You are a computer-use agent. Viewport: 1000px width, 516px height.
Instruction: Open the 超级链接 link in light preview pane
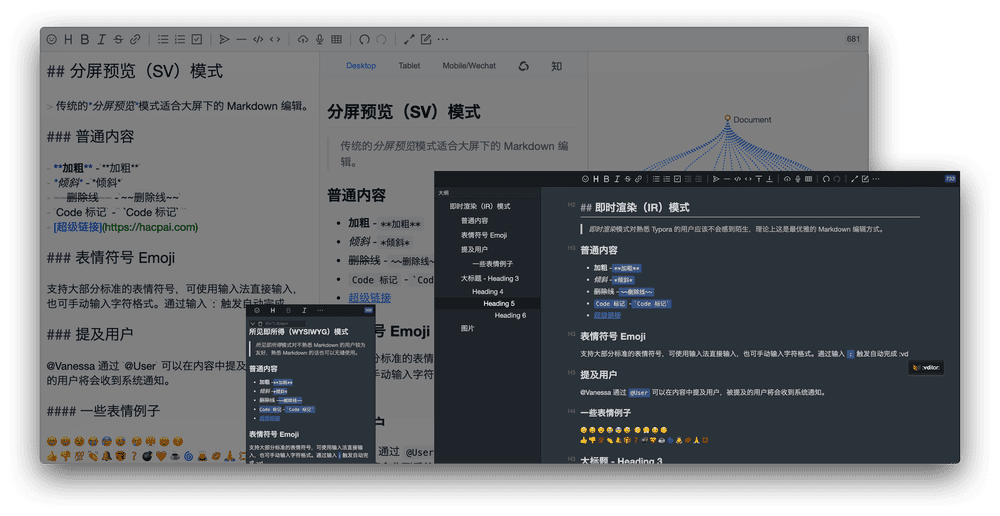pyautogui.click(x=370, y=297)
